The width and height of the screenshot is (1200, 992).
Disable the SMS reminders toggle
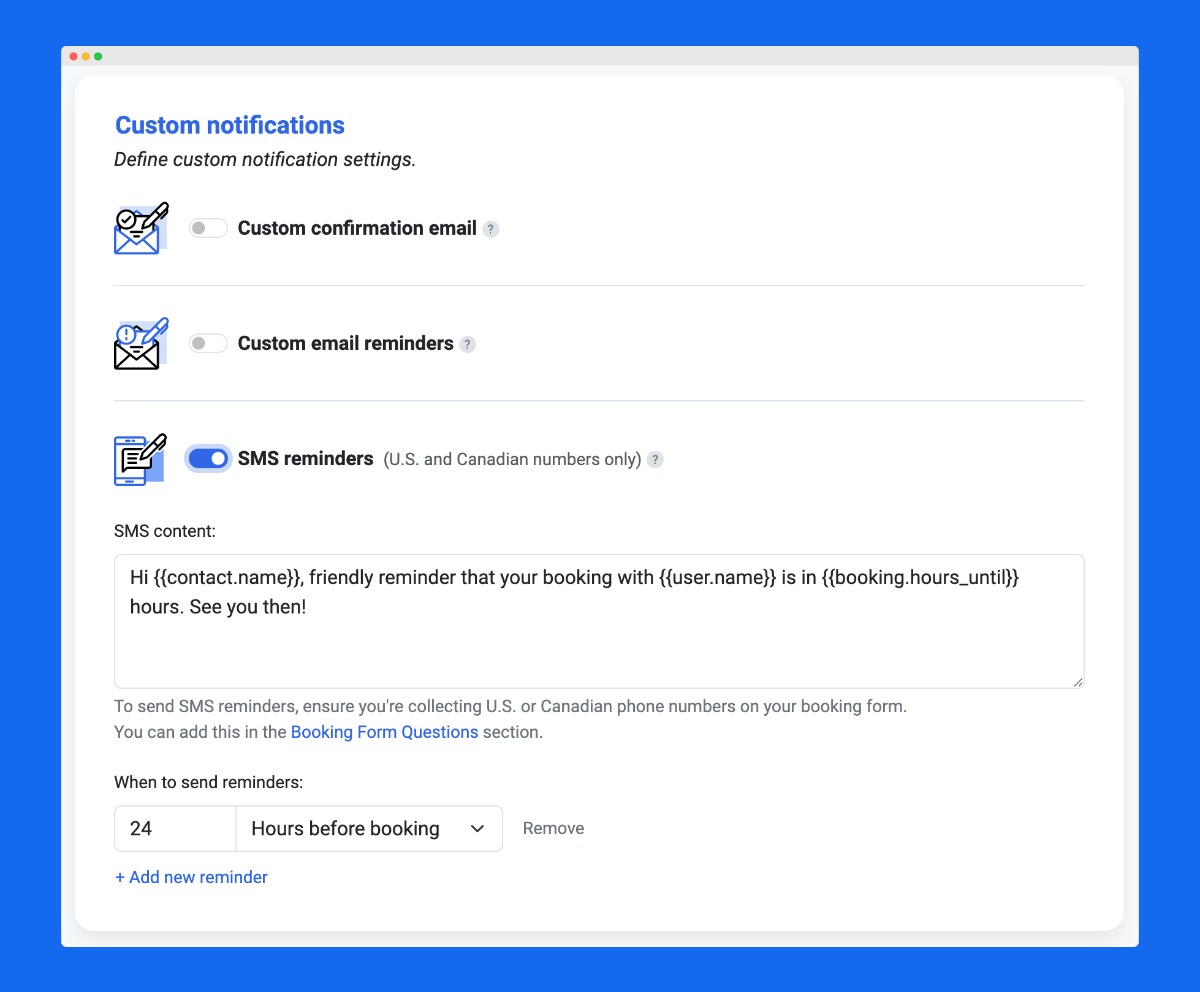(208, 459)
